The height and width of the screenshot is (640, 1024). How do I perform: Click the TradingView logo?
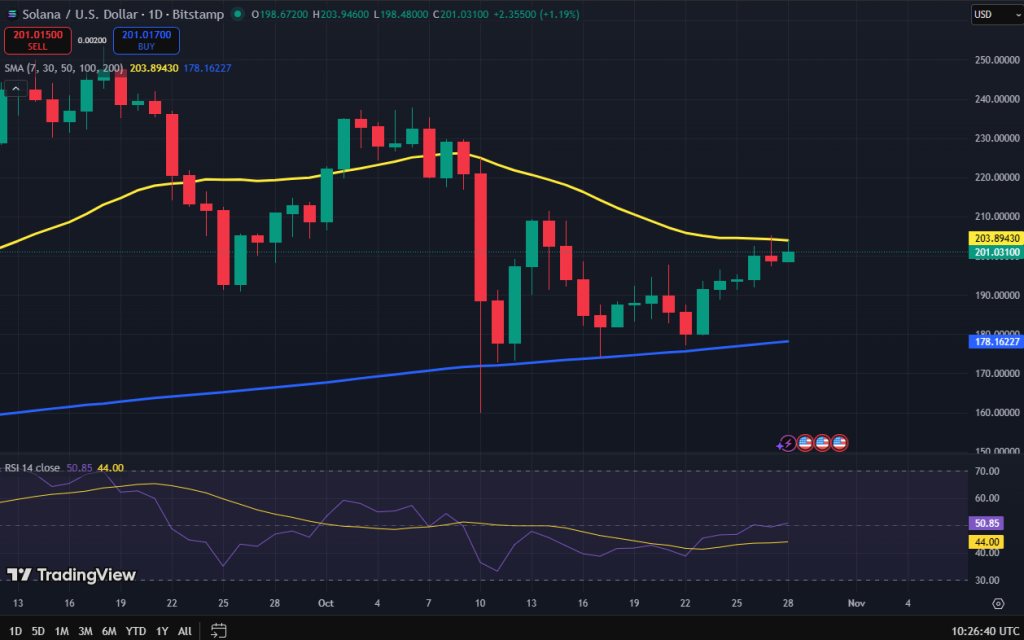point(71,575)
